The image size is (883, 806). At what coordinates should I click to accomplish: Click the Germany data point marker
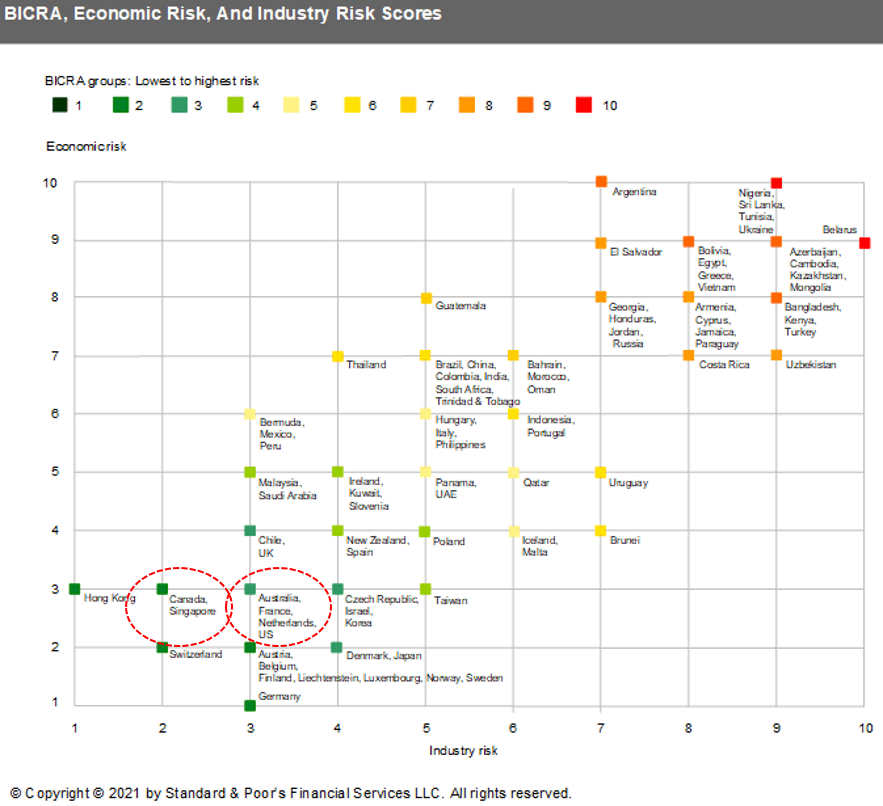[250, 705]
